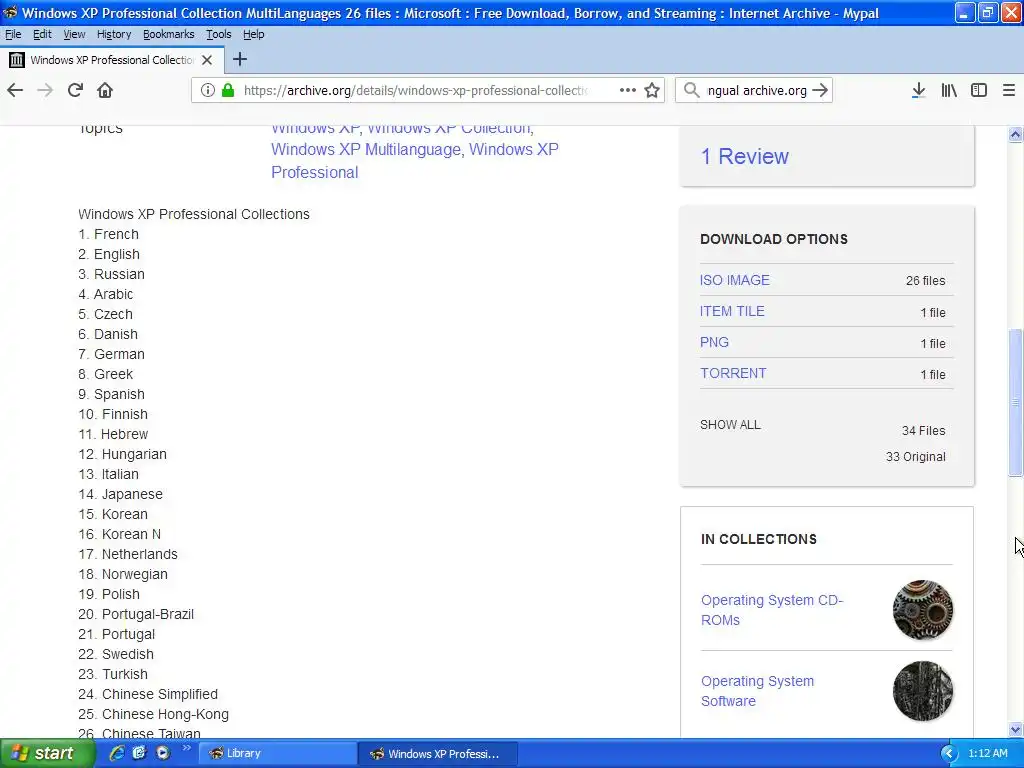
Task: Submit search with the go arrow
Action: 820,90
